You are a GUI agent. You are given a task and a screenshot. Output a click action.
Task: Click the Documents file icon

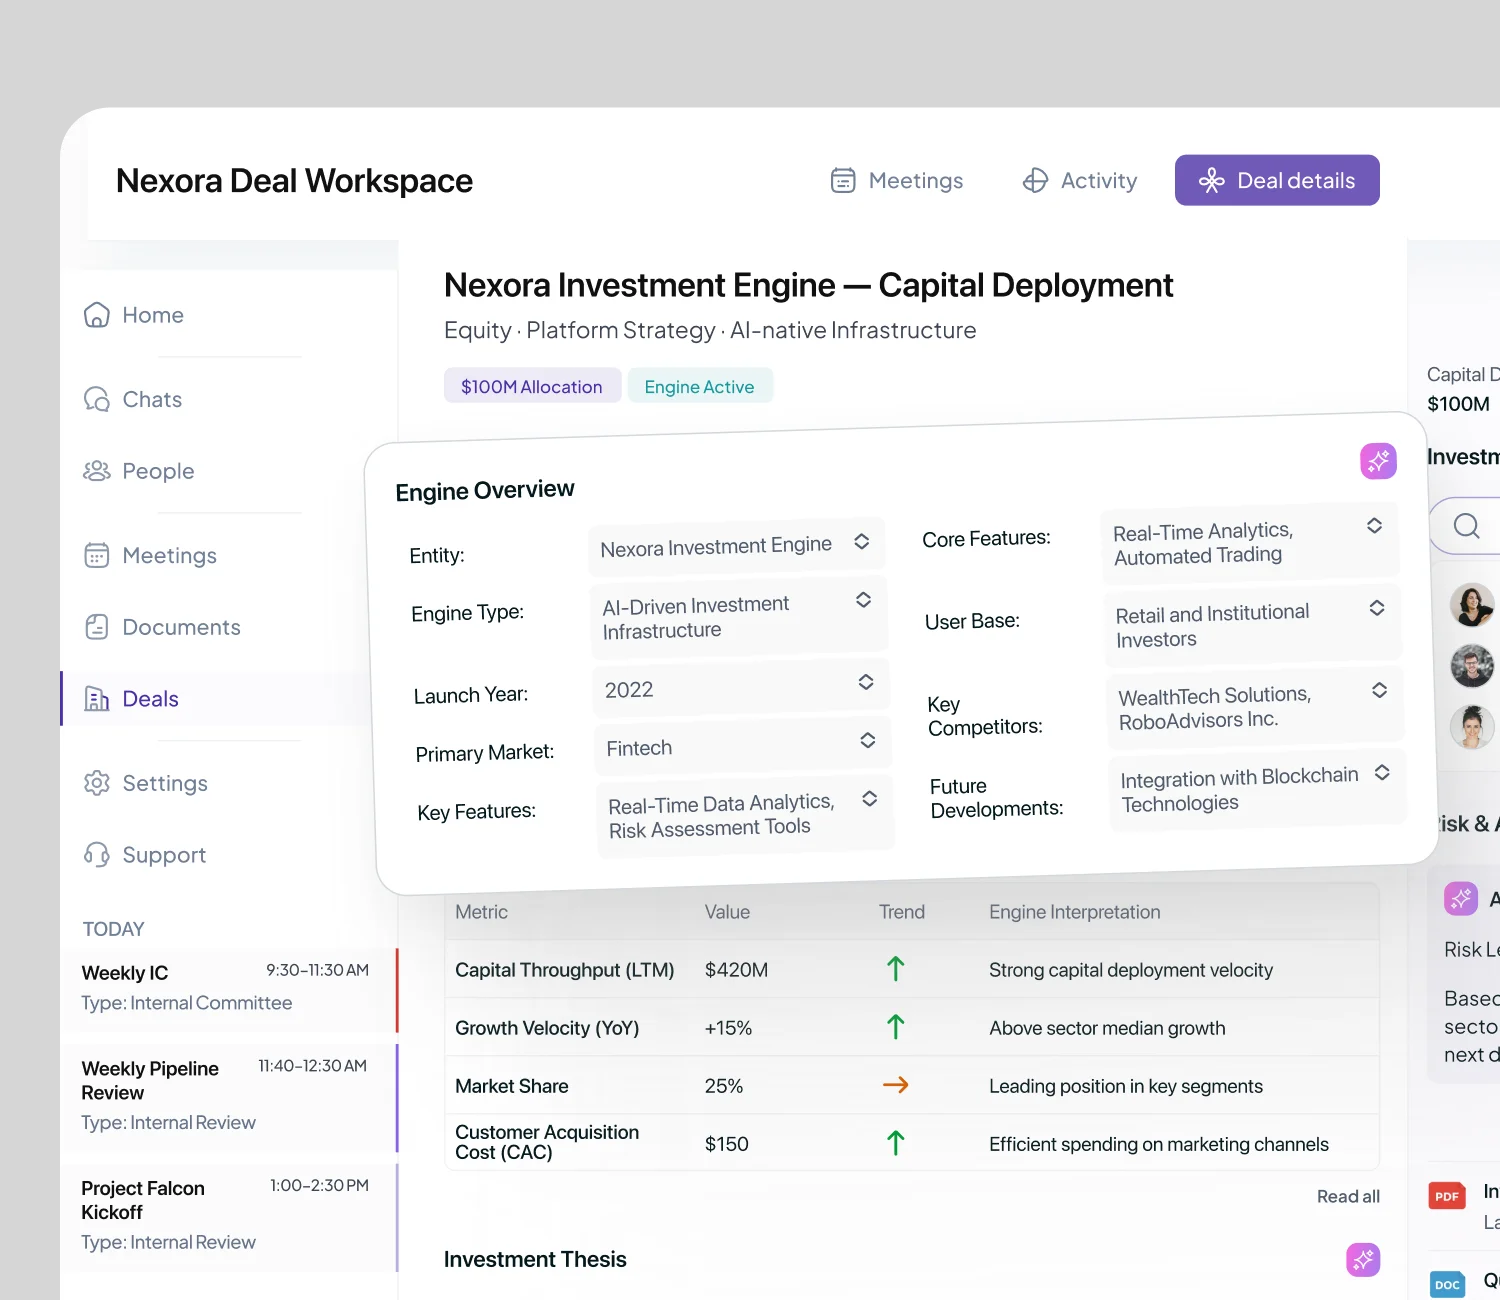click(96, 627)
